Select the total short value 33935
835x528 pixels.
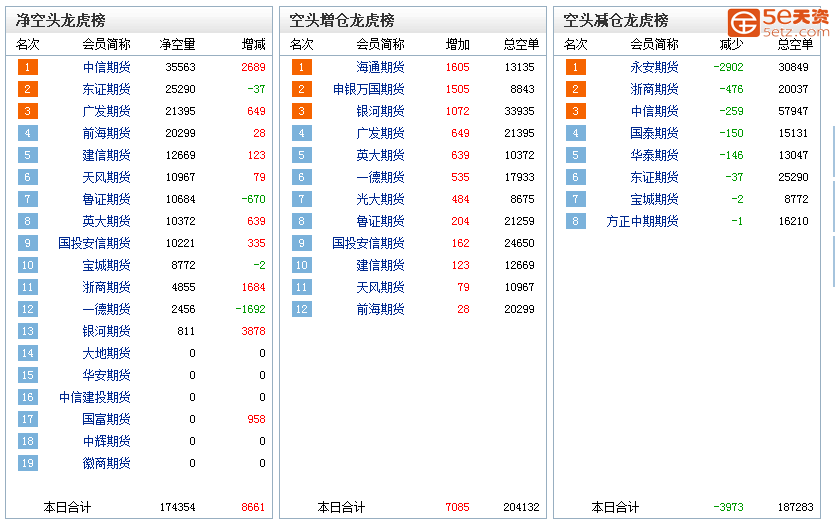519,111
